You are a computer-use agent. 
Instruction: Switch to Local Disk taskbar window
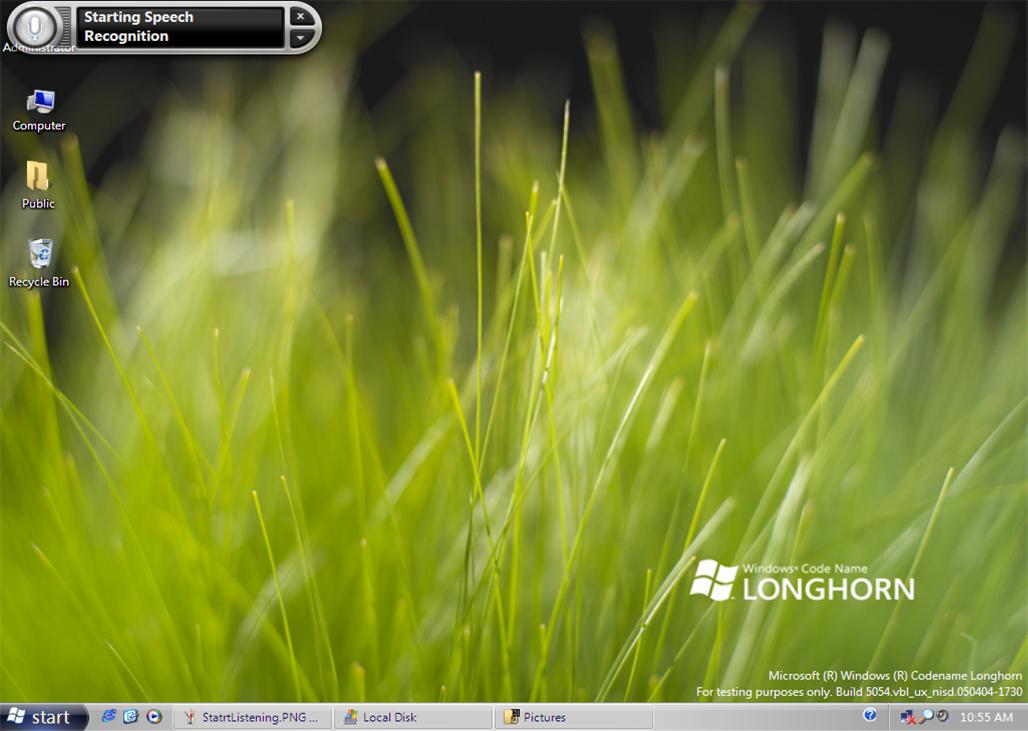[x=413, y=717]
